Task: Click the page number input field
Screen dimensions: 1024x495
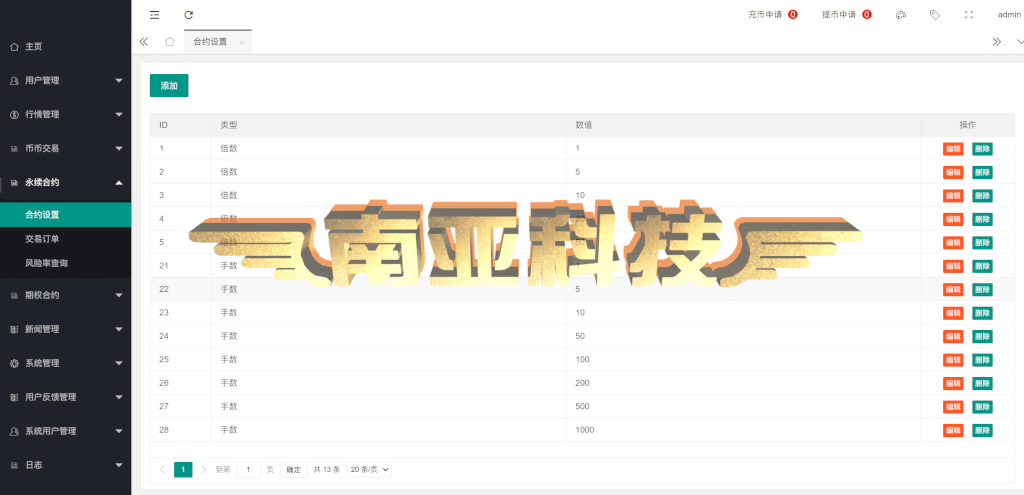Action: pos(248,470)
